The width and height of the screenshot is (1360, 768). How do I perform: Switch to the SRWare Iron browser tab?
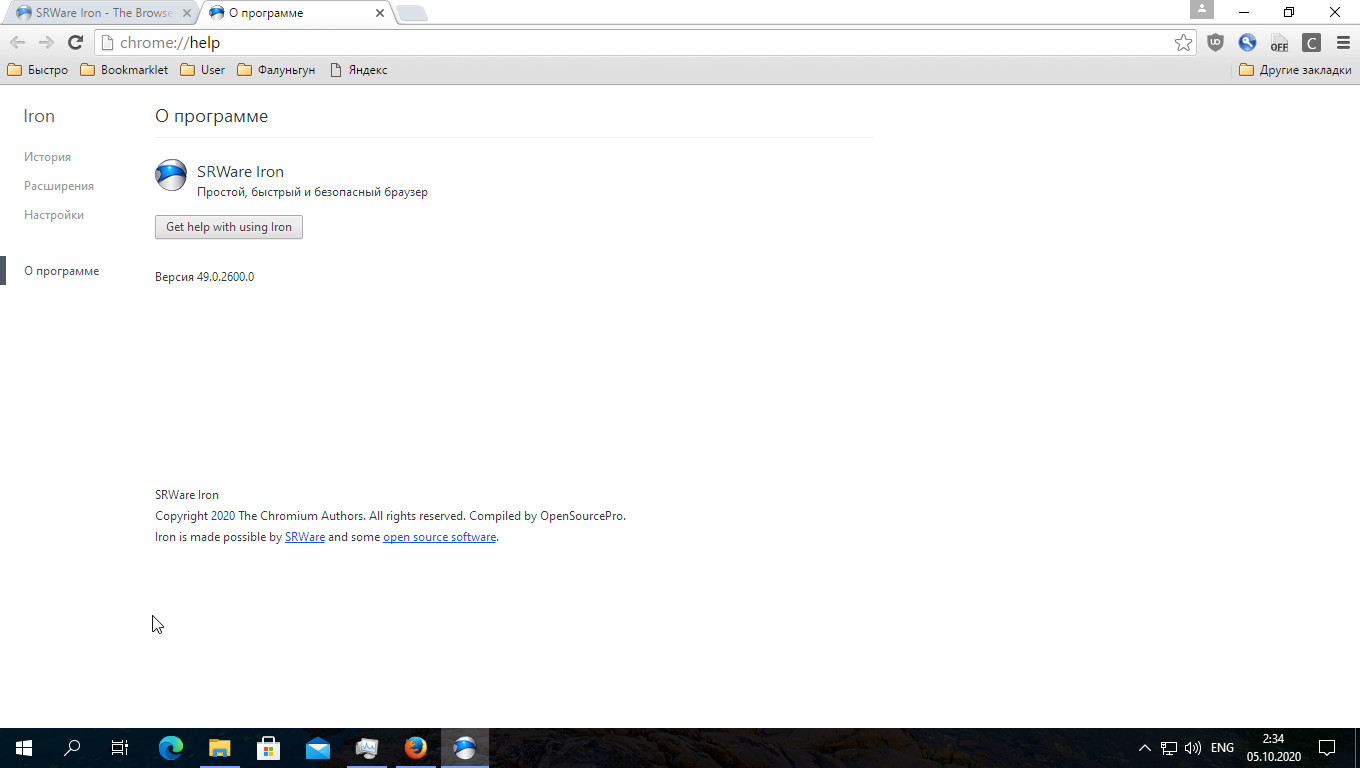click(98, 13)
